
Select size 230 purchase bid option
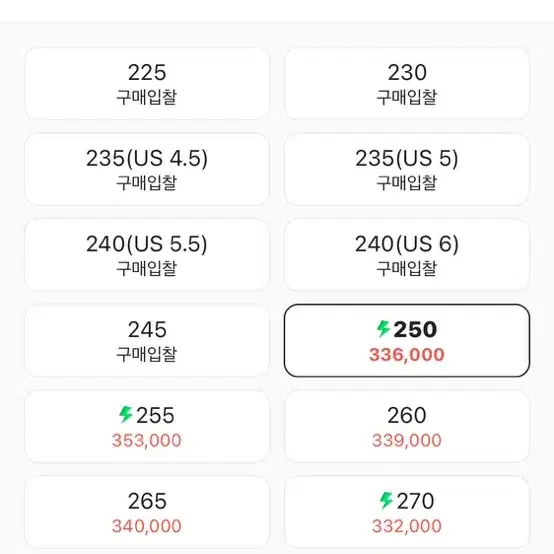tap(407, 83)
